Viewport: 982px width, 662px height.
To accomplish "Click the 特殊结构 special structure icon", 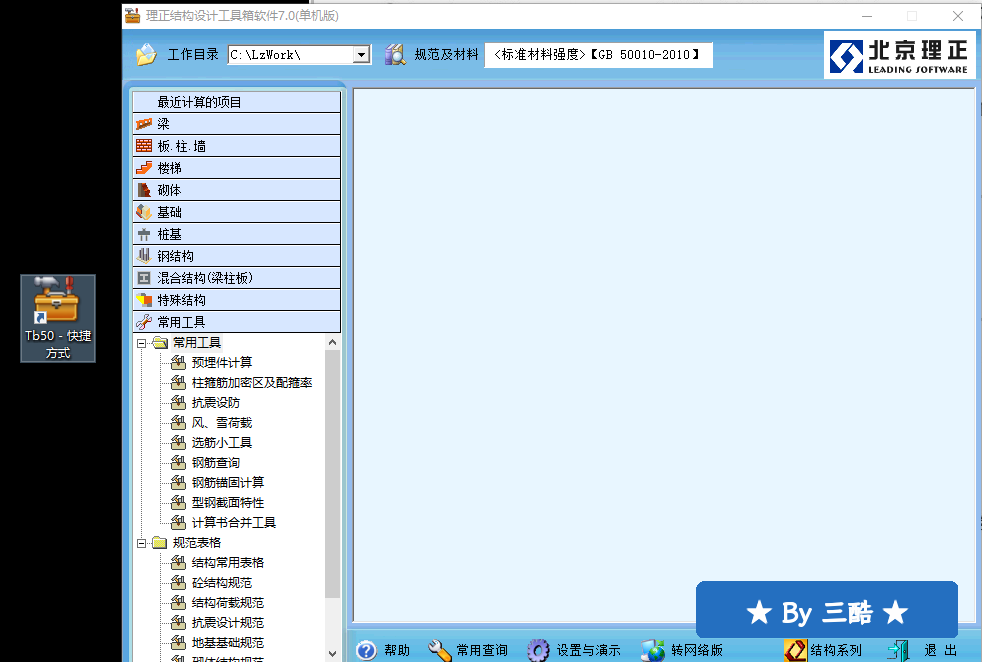I will 144,300.
